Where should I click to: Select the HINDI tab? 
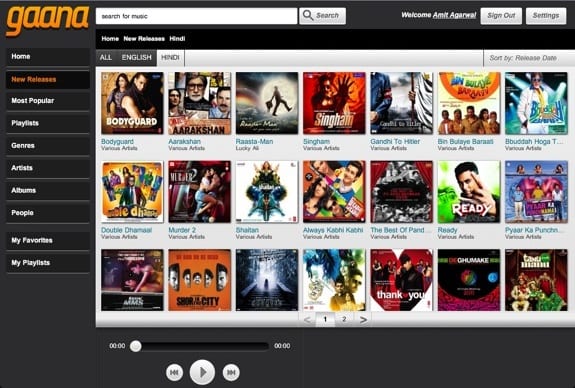pos(171,58)
